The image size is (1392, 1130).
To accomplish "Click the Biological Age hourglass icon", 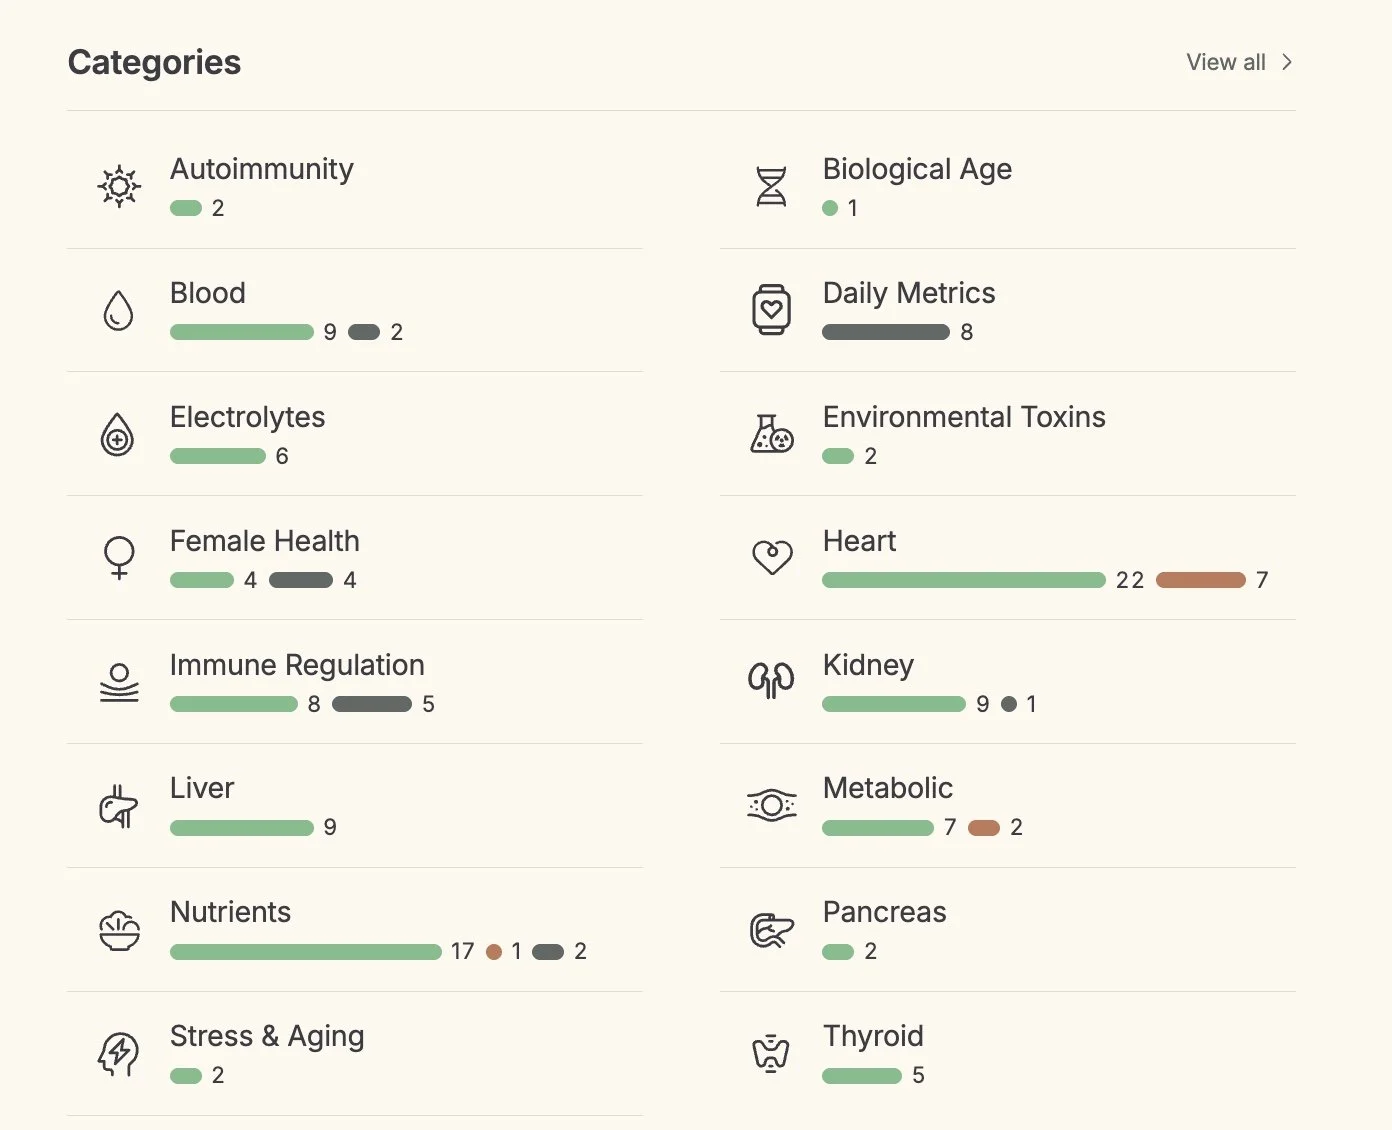I will [x=771, y=186].
